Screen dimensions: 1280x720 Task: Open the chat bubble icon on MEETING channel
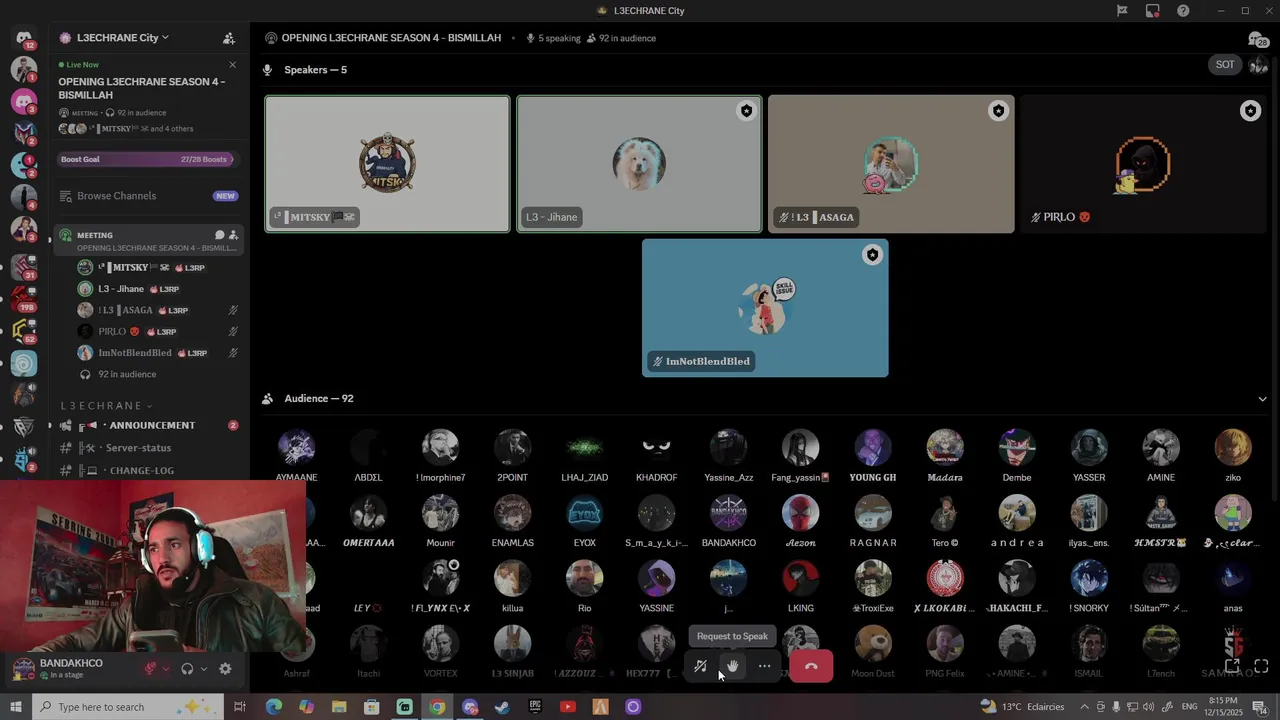(220, 235)
